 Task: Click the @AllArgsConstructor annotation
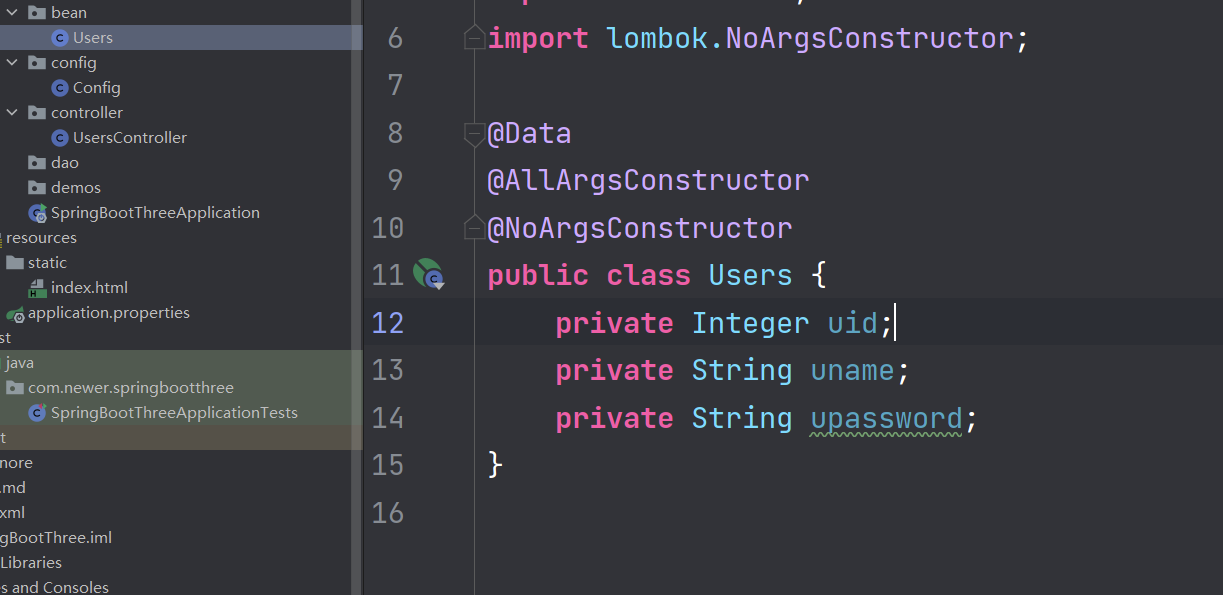(648, 181)
